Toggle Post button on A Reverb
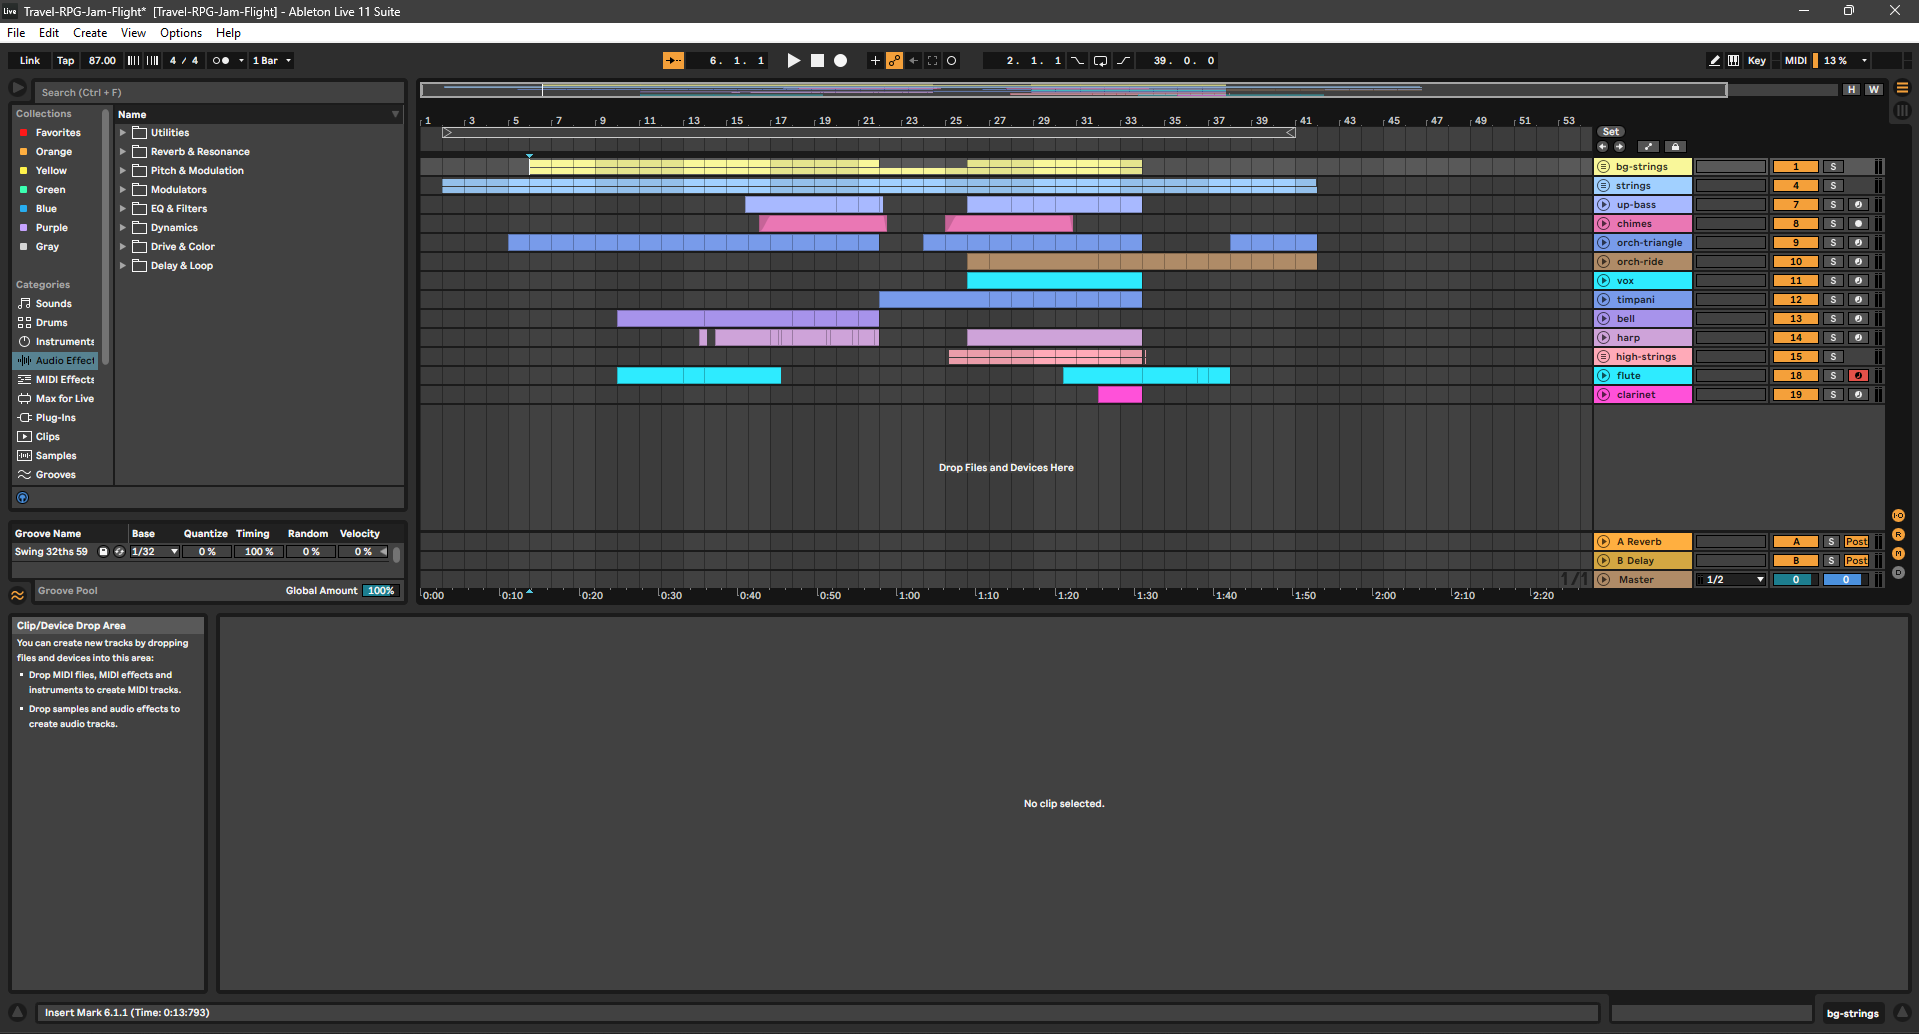The height and width of the screenshot is (1034, 1919). click(x=1857, y=542)
